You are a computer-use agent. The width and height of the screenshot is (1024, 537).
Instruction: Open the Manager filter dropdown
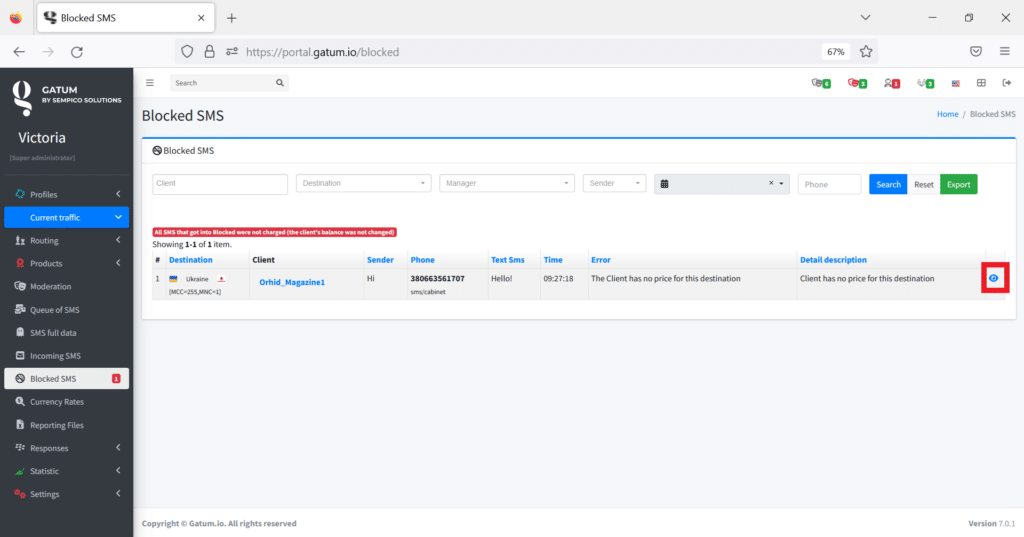click(507, 184)
